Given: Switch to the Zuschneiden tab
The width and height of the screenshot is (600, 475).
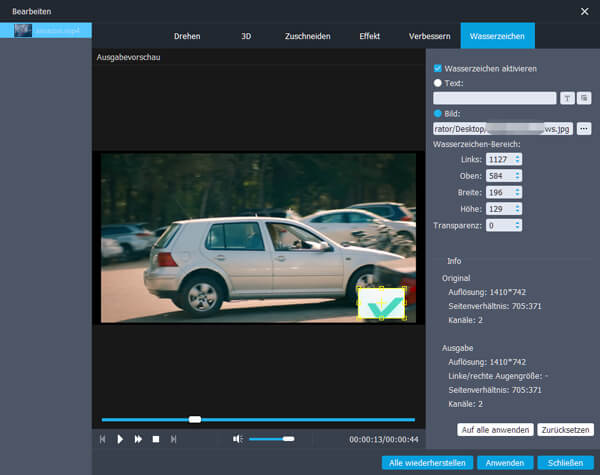Looking at the screenshot, I should pyautogui.click(x=308, y=36).
